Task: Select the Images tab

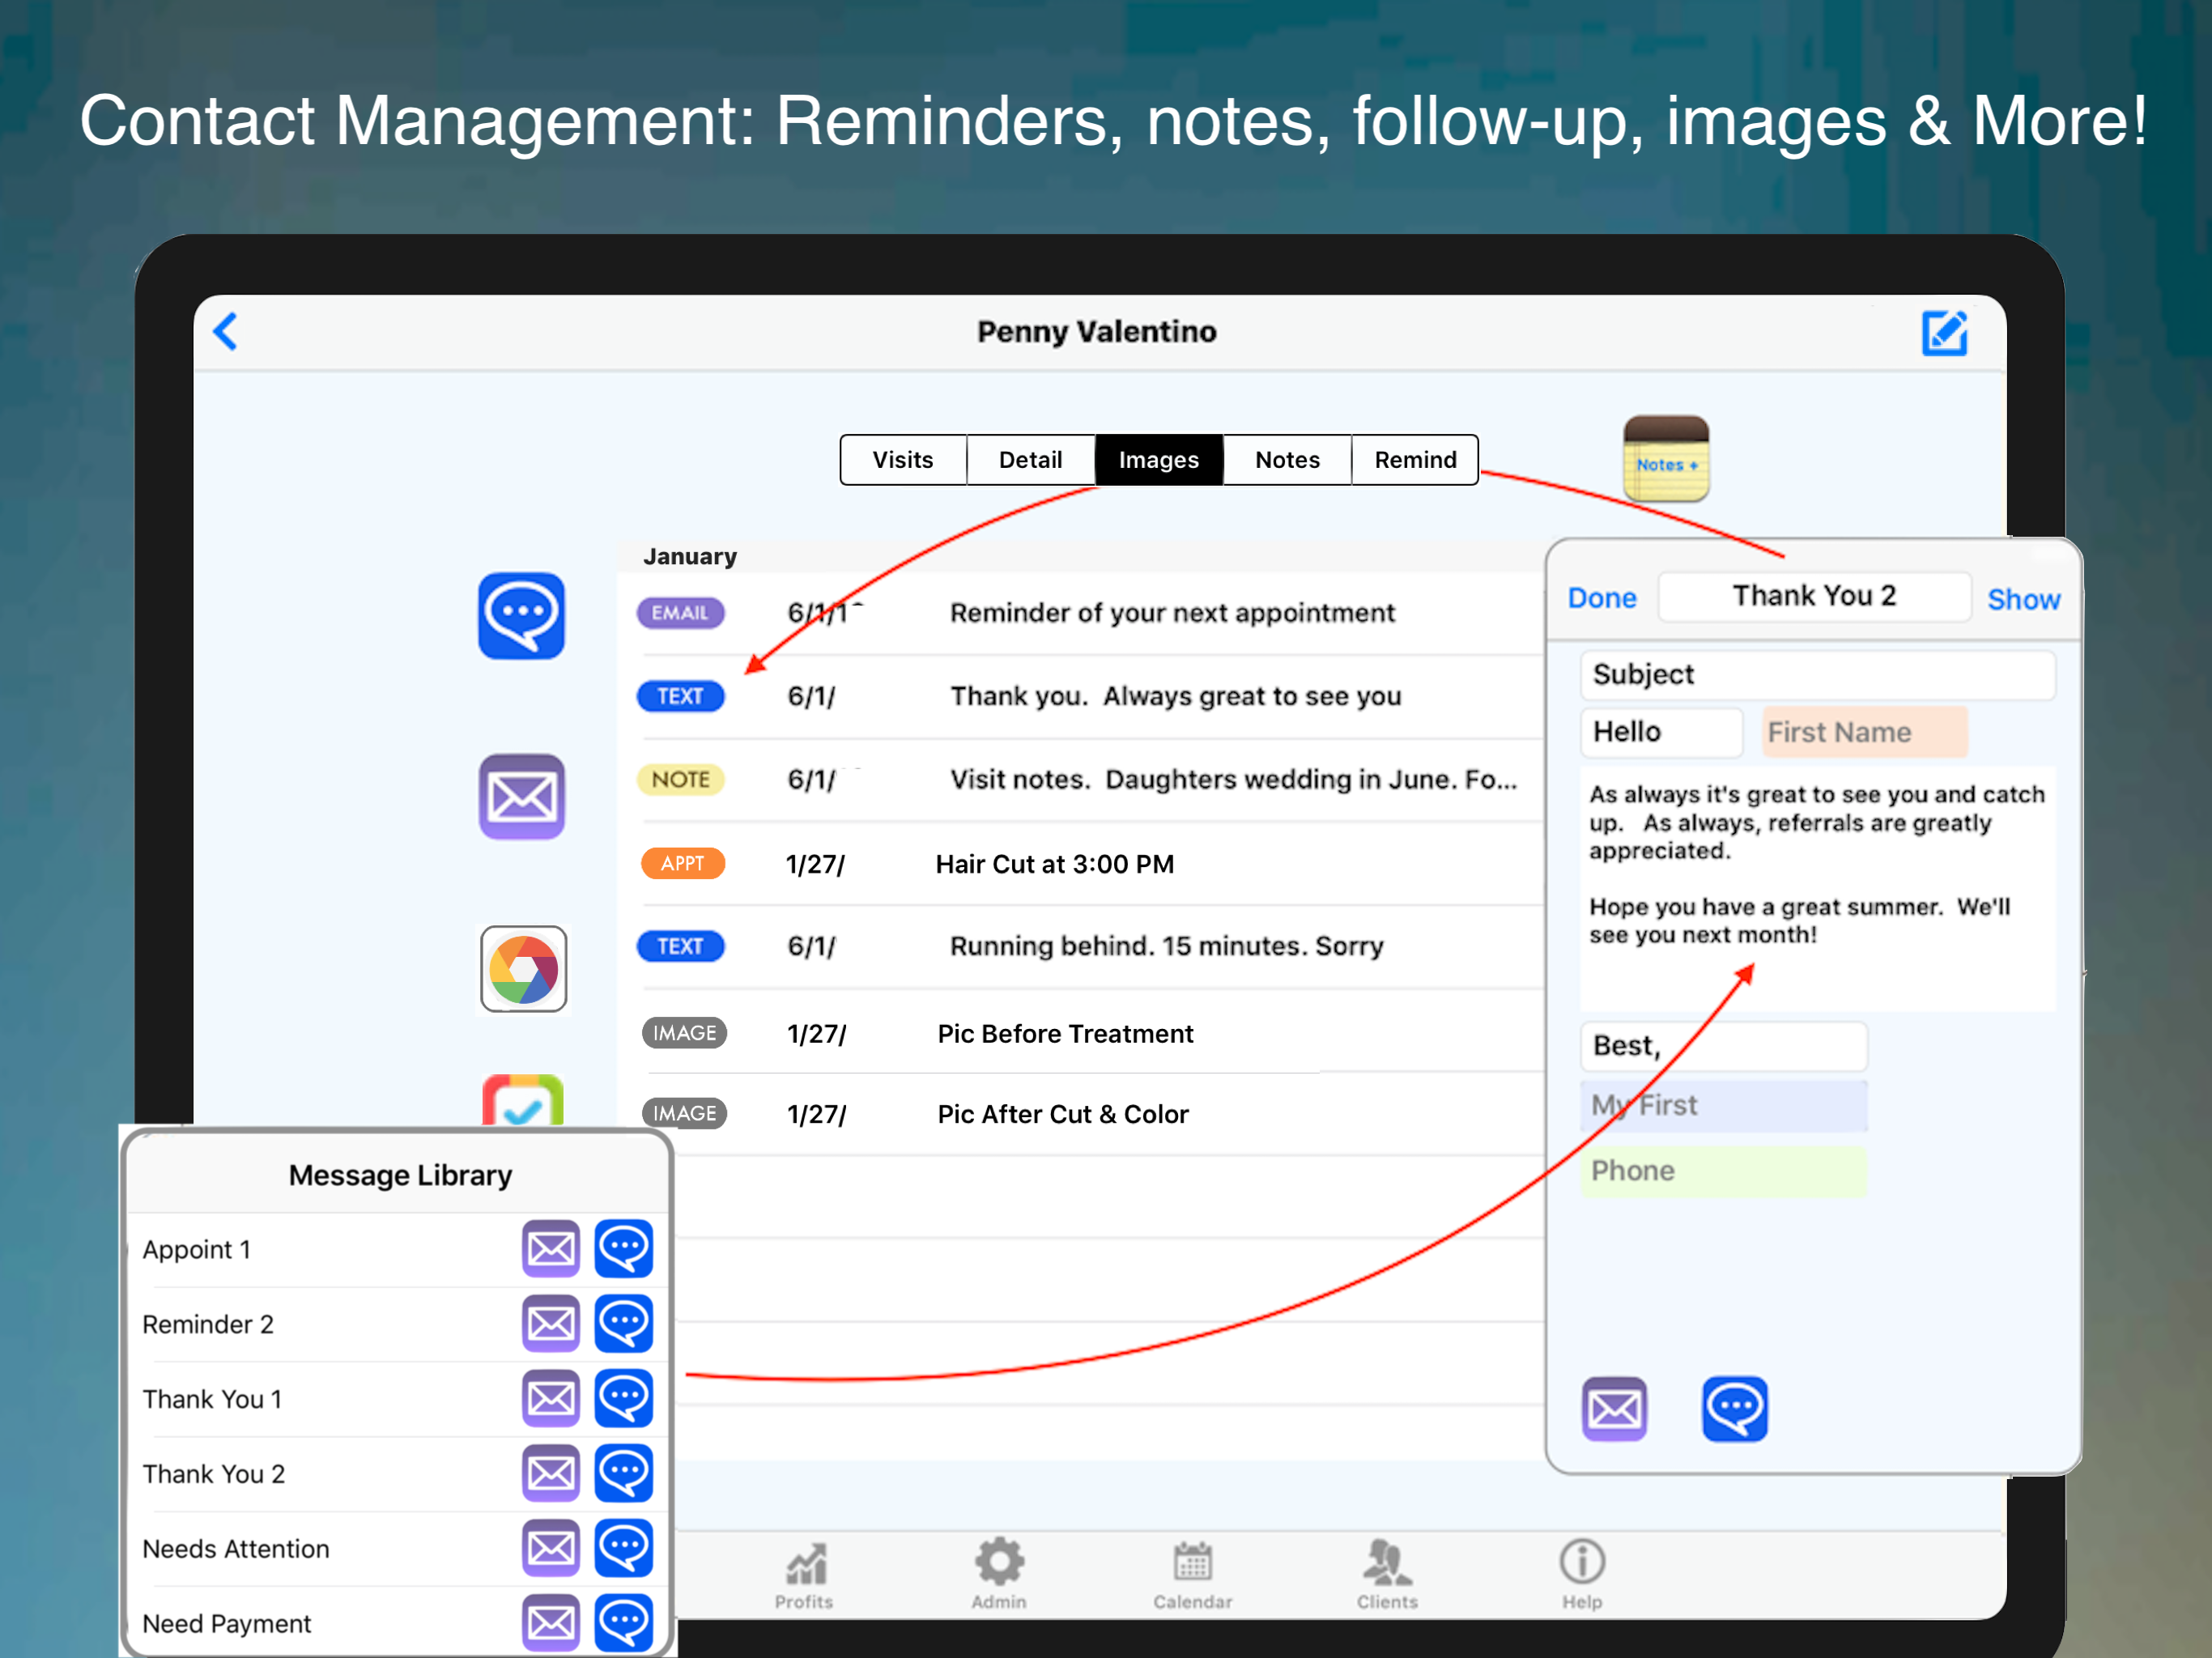Action: click(x=1159, y=460)
